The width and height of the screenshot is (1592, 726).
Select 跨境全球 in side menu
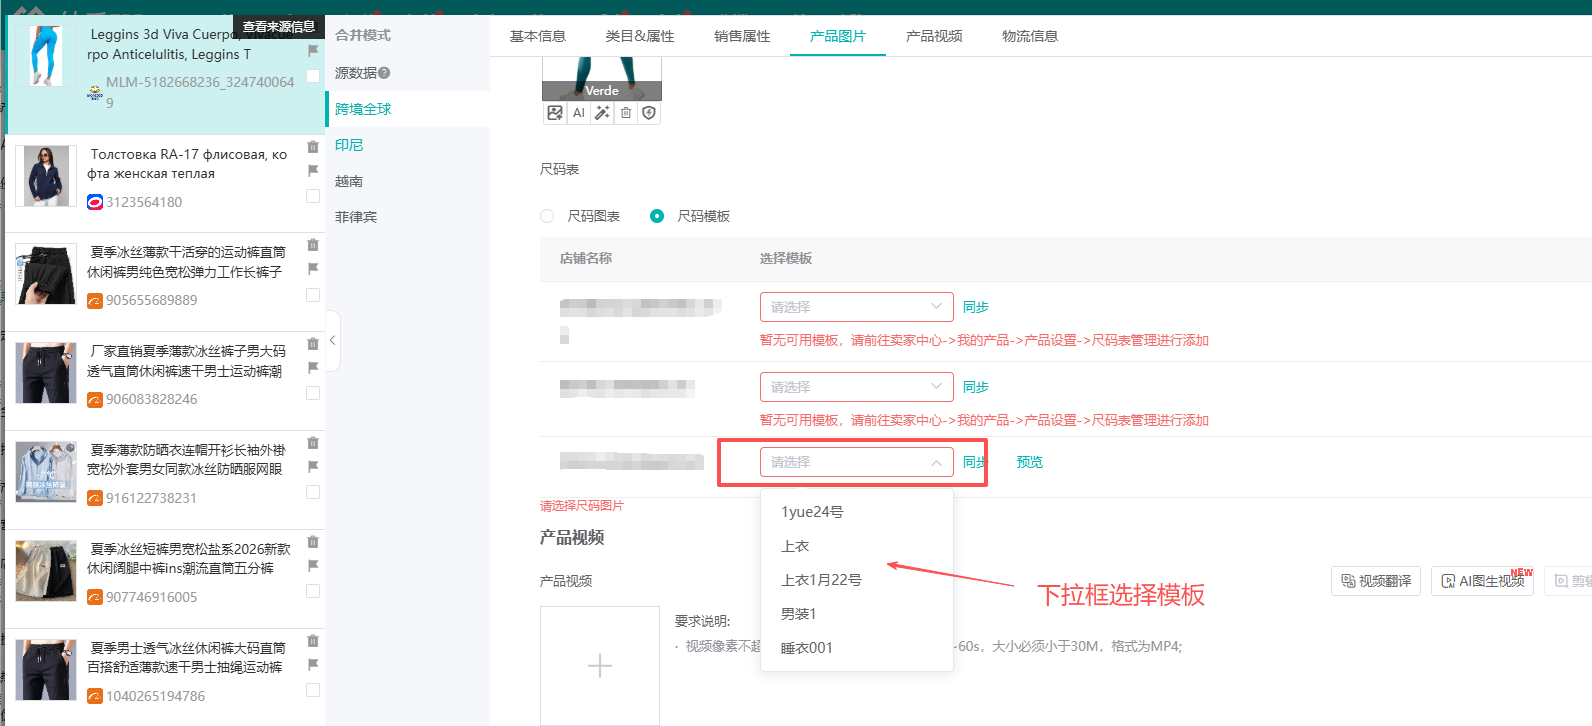363,109
